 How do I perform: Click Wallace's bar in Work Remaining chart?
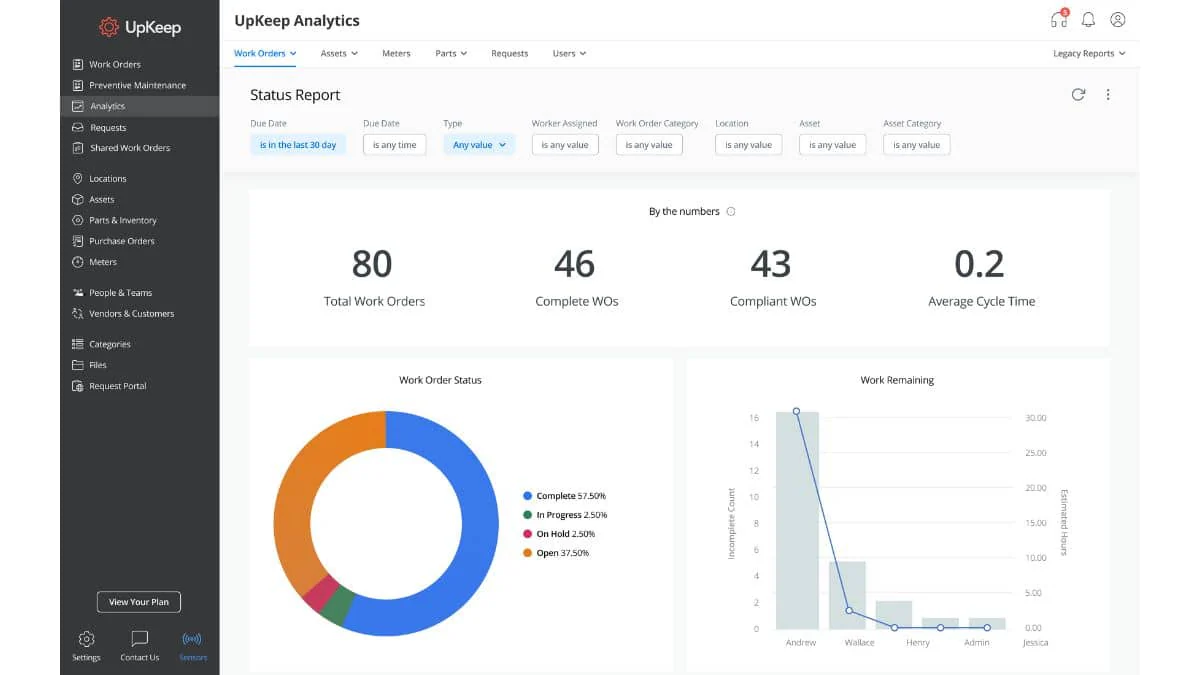[848, 595]
